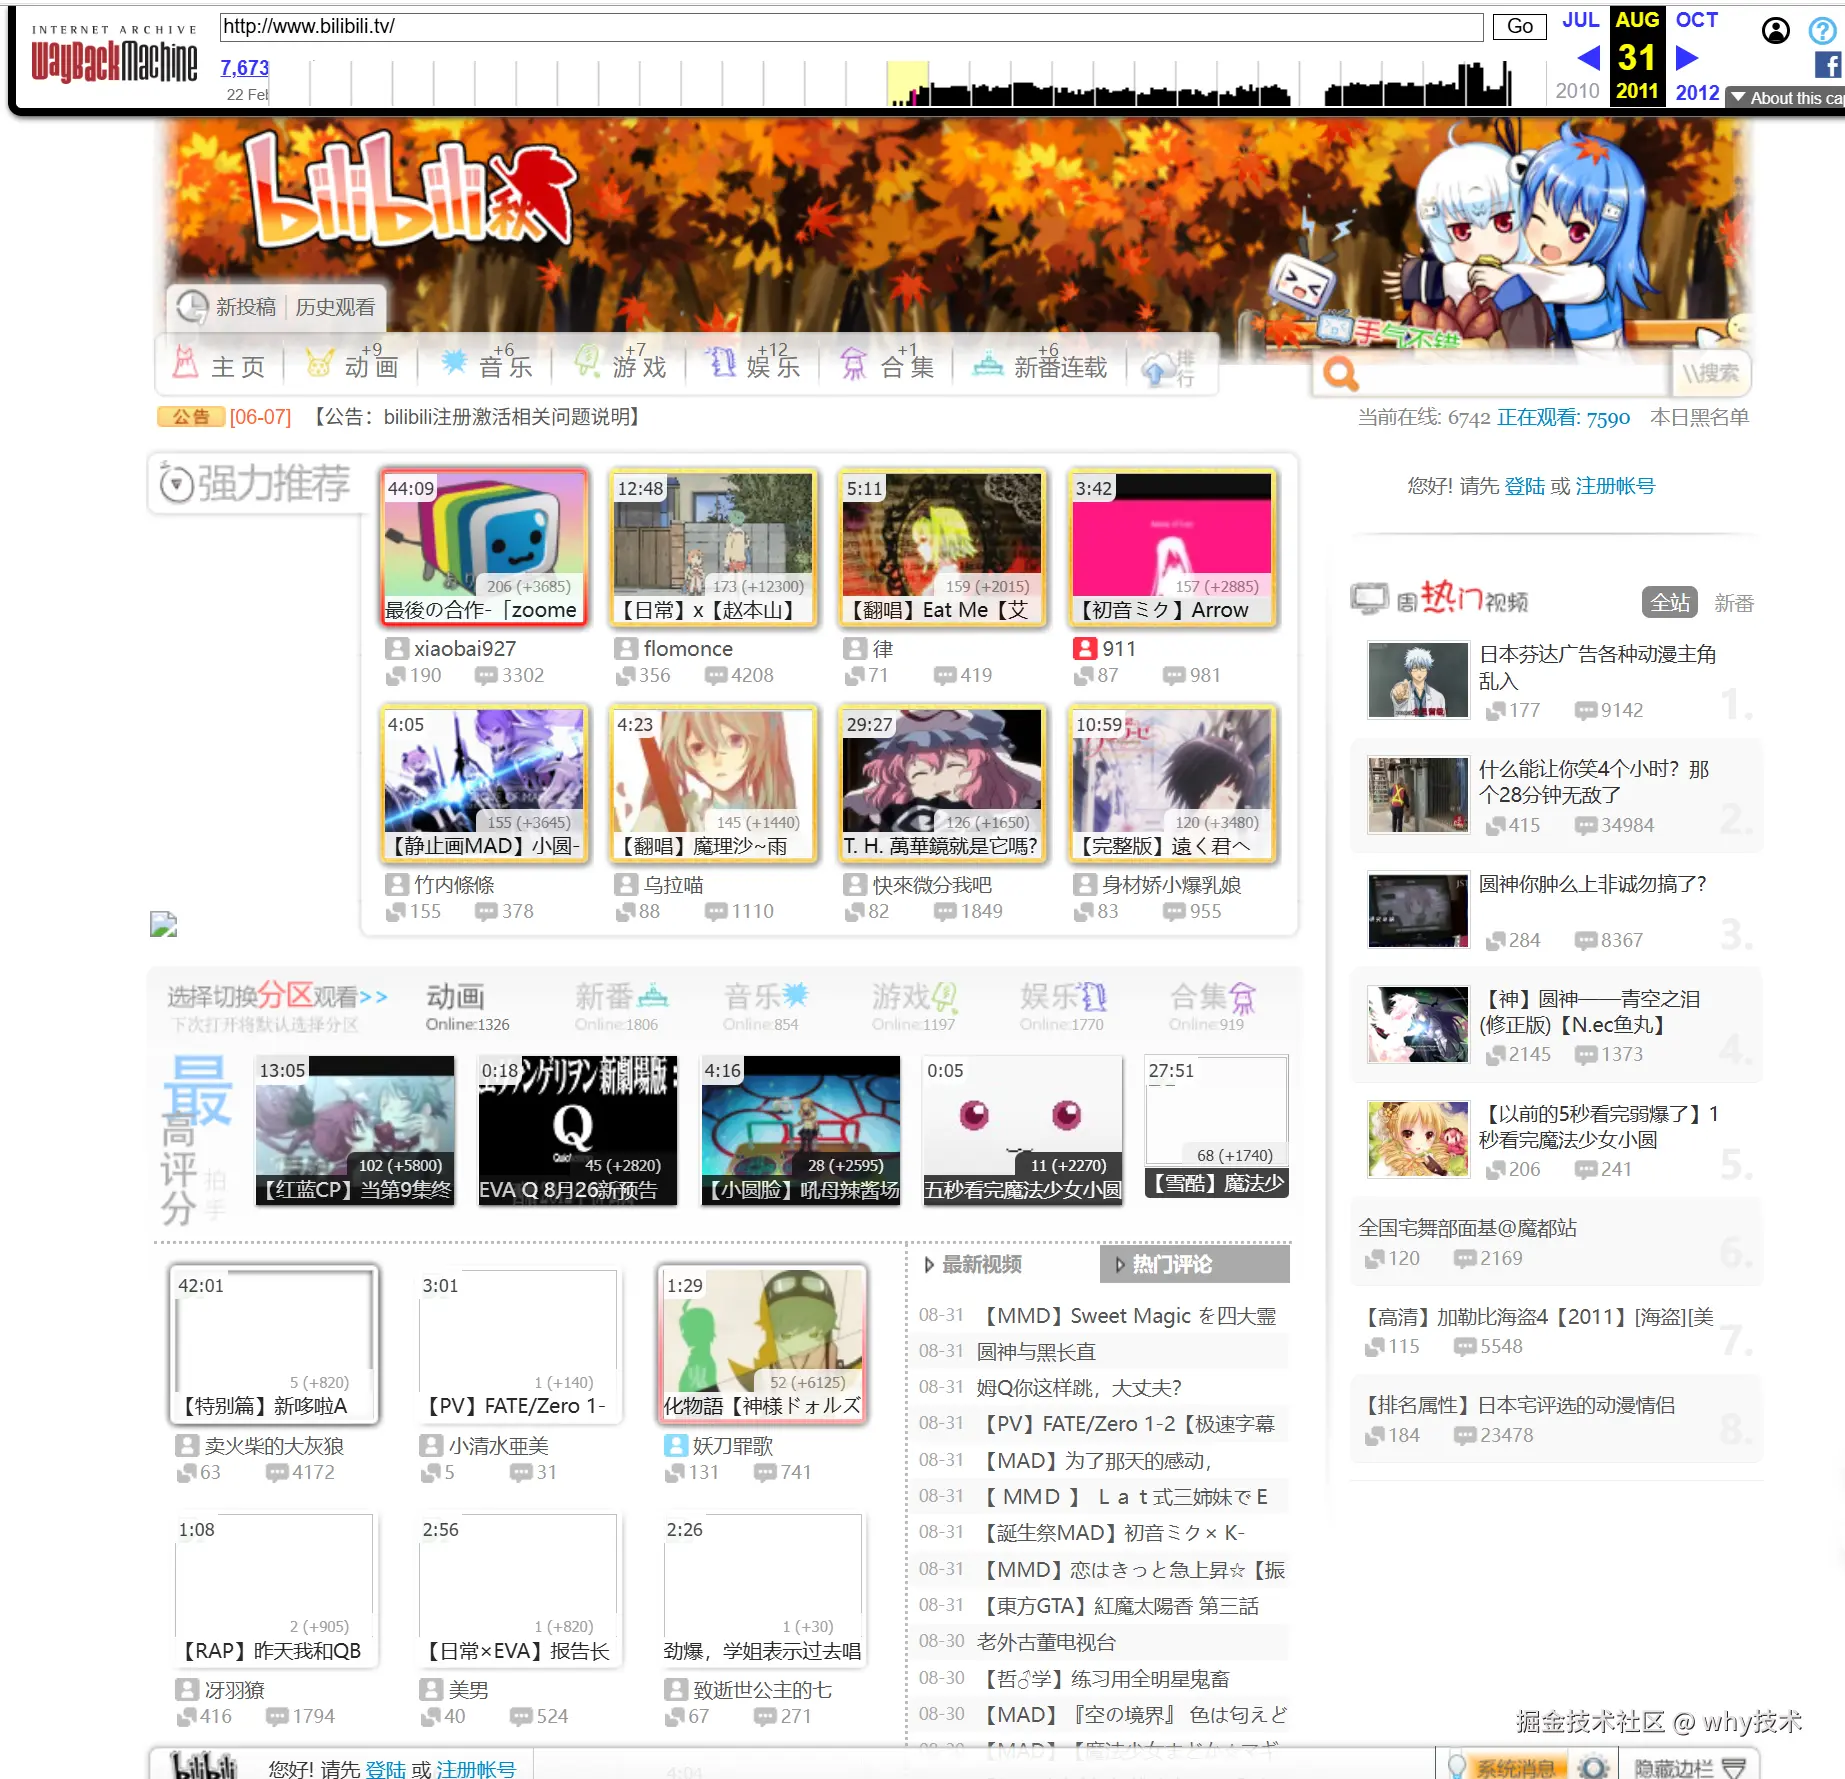Click the 系统消息 lightbulb notification

pos(1505,1767)
